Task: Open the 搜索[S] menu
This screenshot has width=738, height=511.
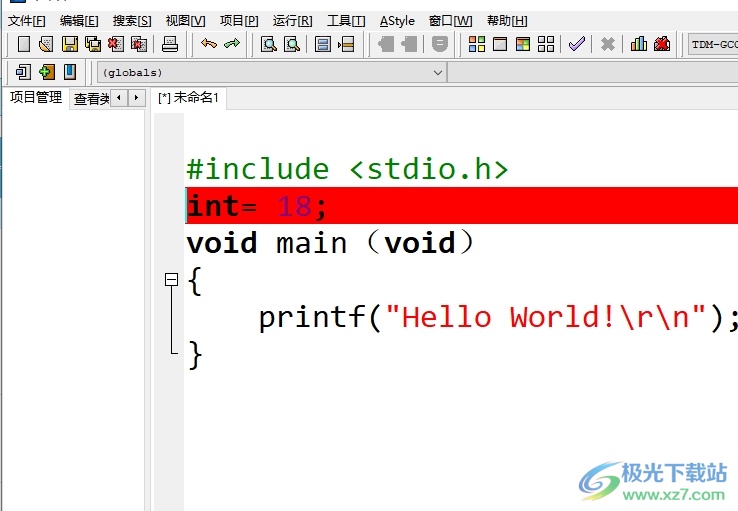Action: (132, 21)
